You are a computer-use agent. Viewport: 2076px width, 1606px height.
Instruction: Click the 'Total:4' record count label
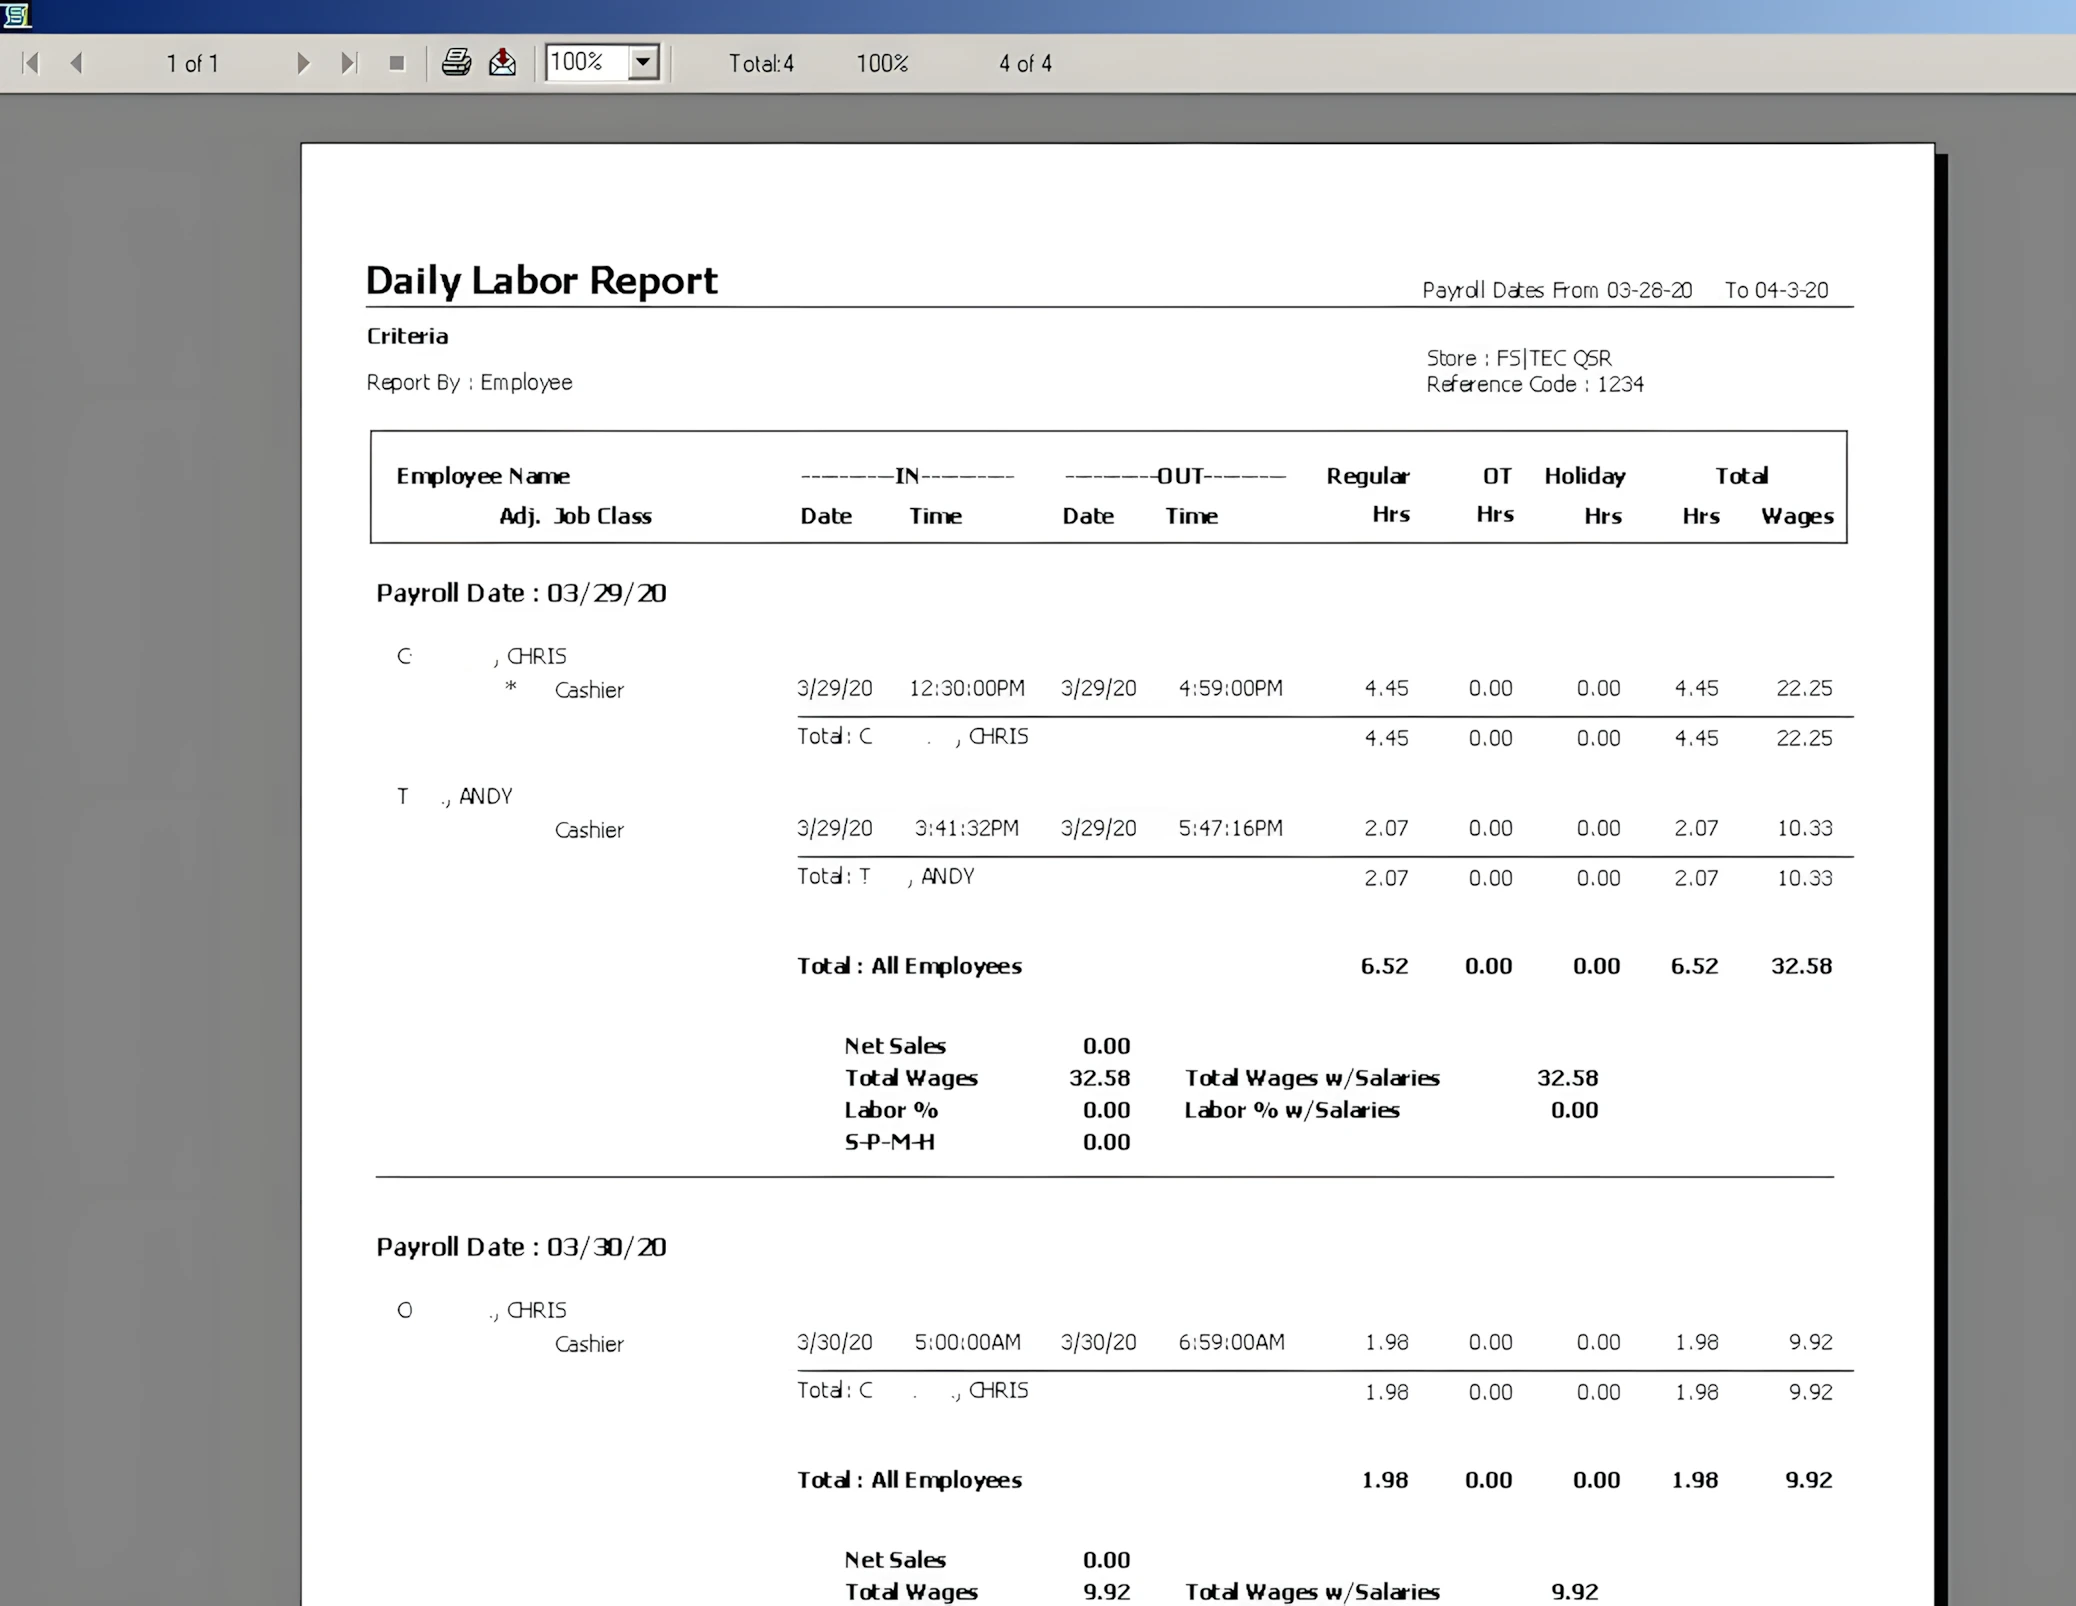(x=761, y=64)
